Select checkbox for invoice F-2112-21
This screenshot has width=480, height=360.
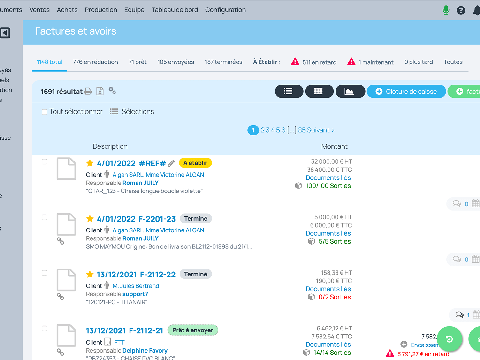click(x=44, y=329)
